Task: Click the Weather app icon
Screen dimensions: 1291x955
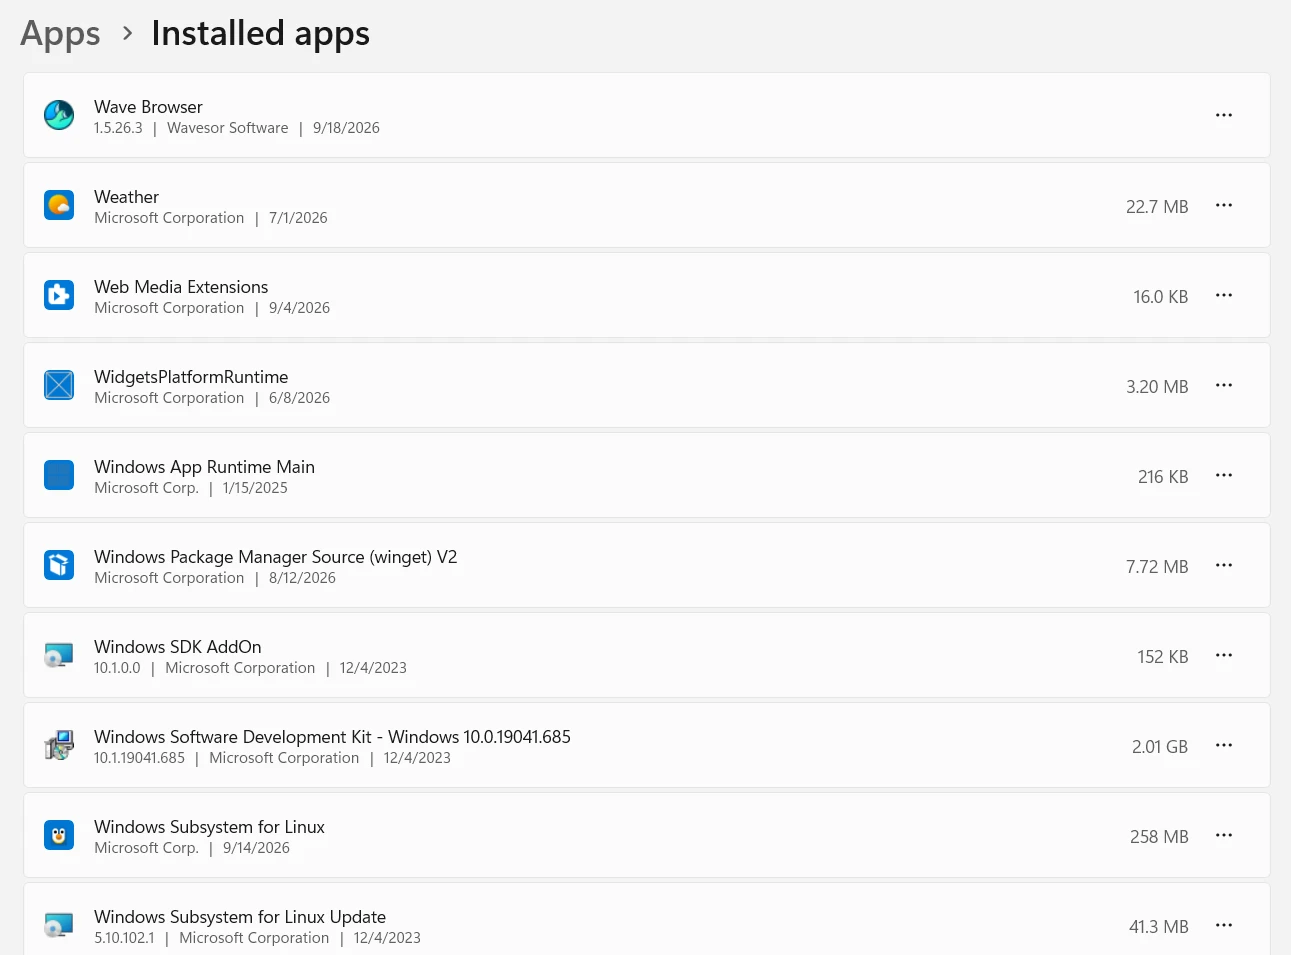Action: (x=59, y=205)
